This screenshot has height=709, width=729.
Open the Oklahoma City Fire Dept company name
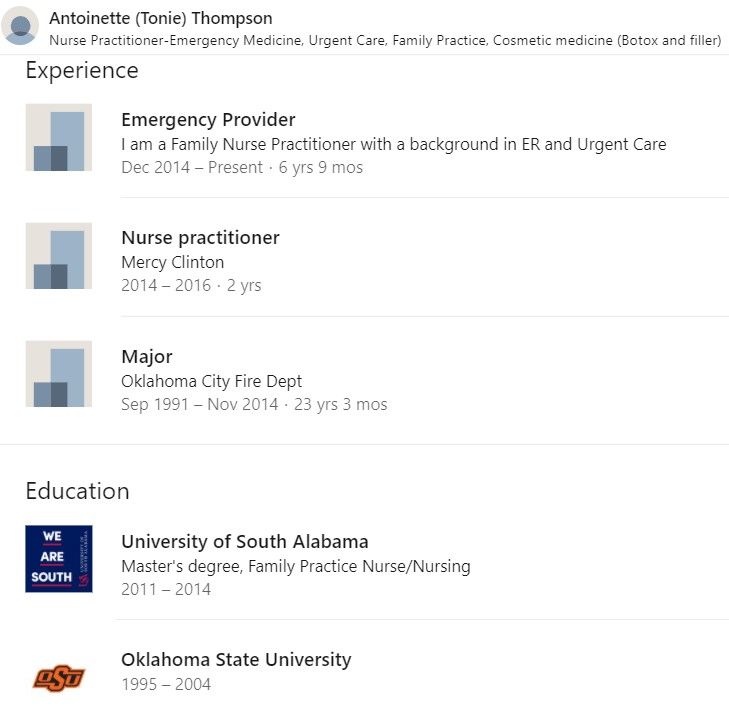(212, 381)
